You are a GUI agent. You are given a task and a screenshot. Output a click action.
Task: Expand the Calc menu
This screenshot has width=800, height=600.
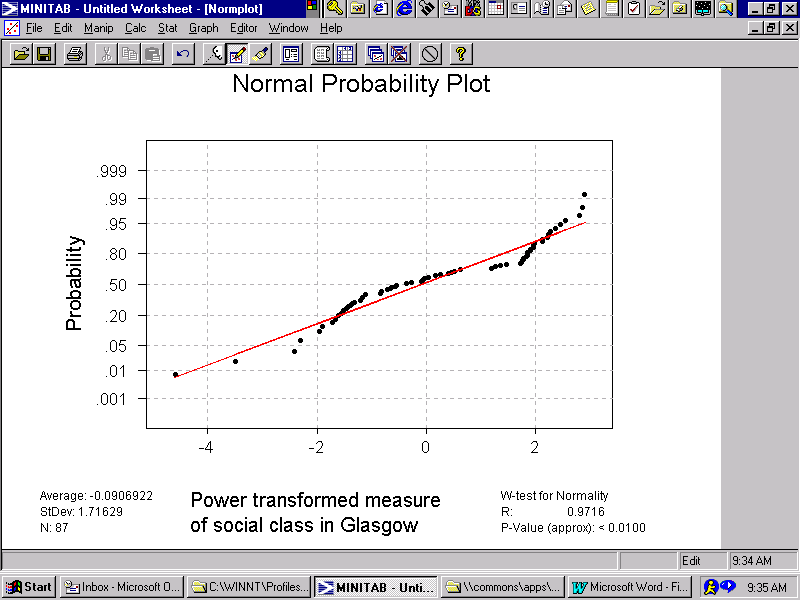pyautogui.click(x=135, y=28)
